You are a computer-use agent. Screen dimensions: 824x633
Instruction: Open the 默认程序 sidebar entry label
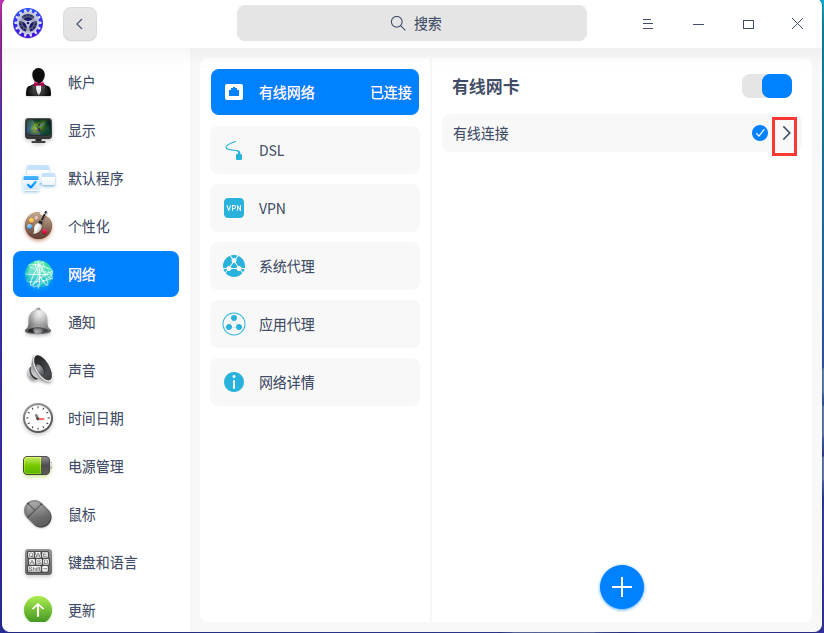(96, 179)
